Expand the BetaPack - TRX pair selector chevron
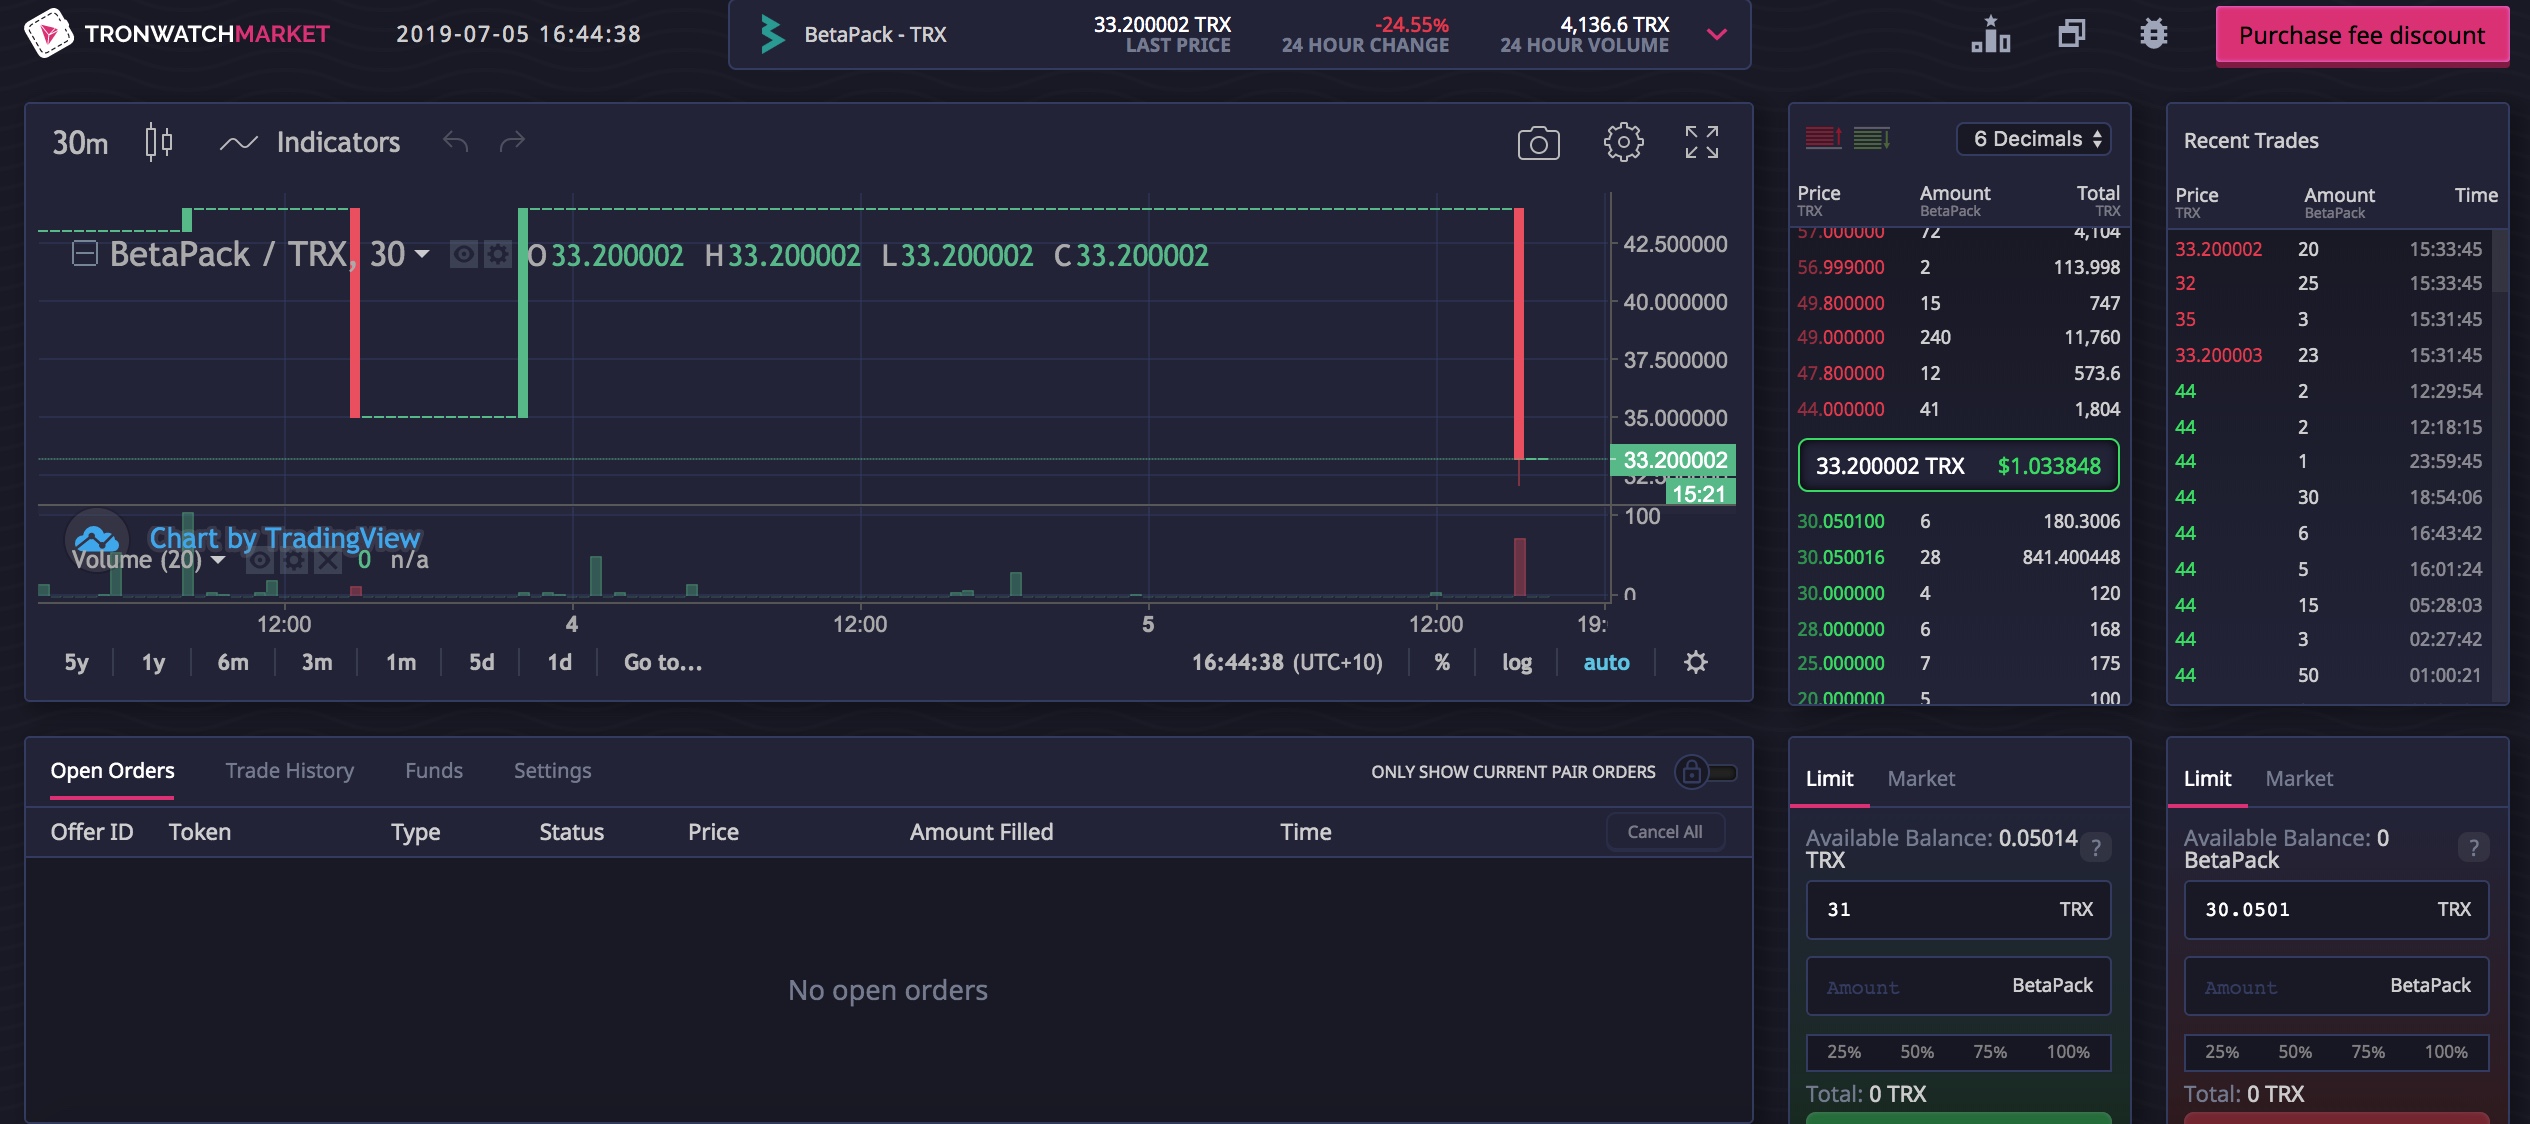This screenshot has width=2530, height=1124. coord(1717,35)
